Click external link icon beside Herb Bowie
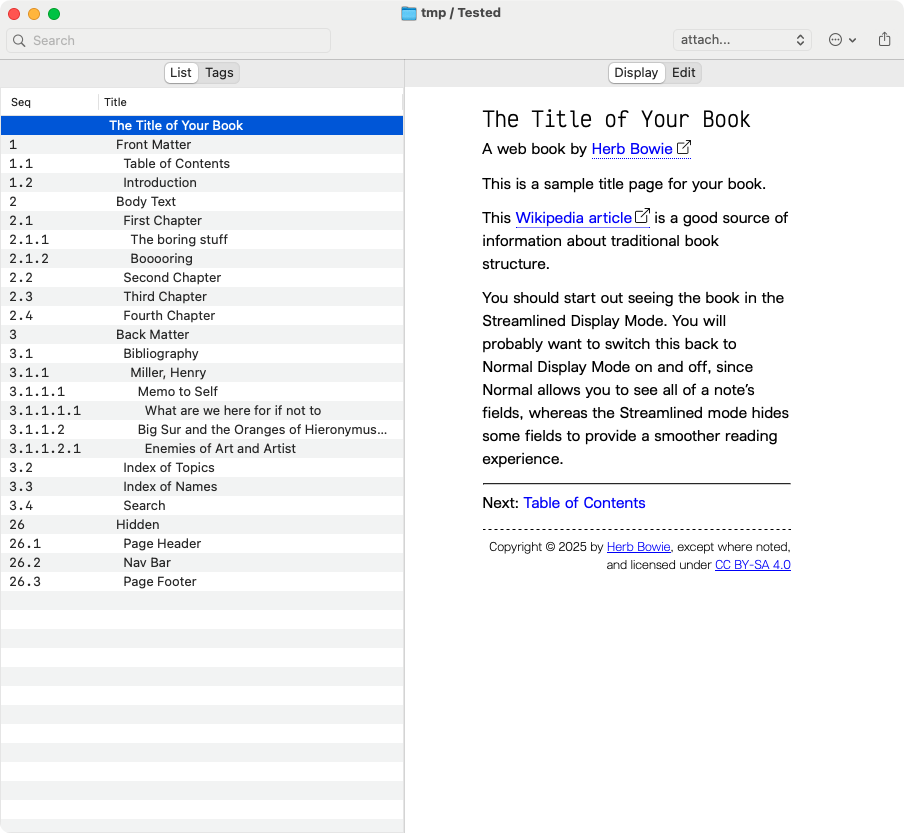904x833 pixels. click(x=684, y=148)
